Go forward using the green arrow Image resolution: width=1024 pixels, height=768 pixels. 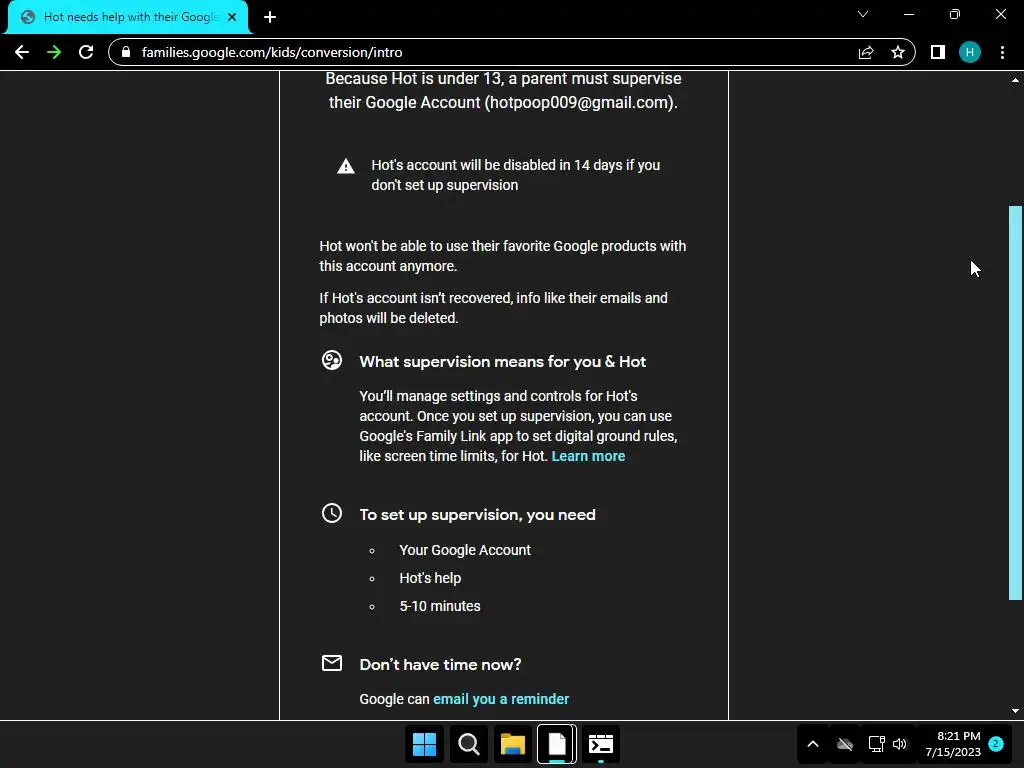click(x=54, y=52)
